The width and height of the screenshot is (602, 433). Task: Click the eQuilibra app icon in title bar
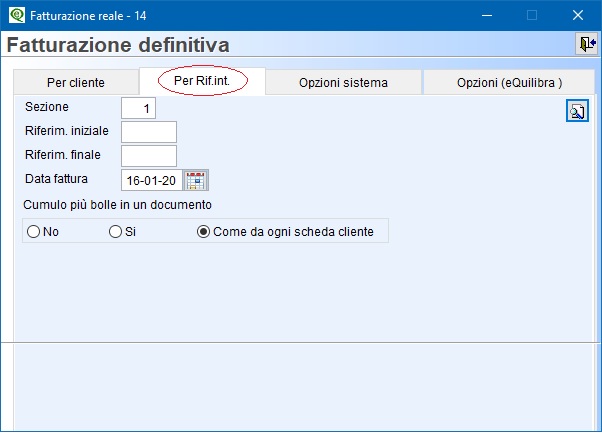(17, 15)
